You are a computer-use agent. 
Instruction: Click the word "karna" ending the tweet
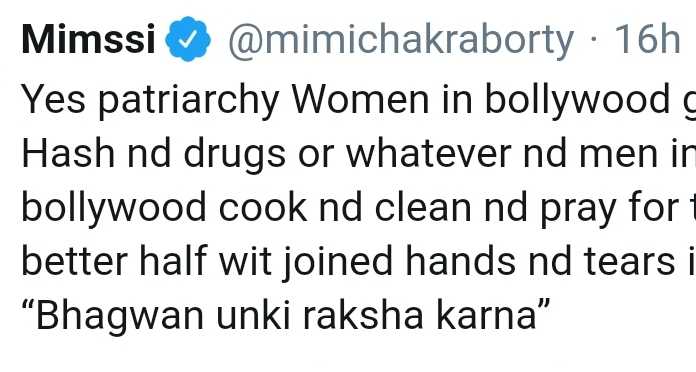[x=493, y=315]
